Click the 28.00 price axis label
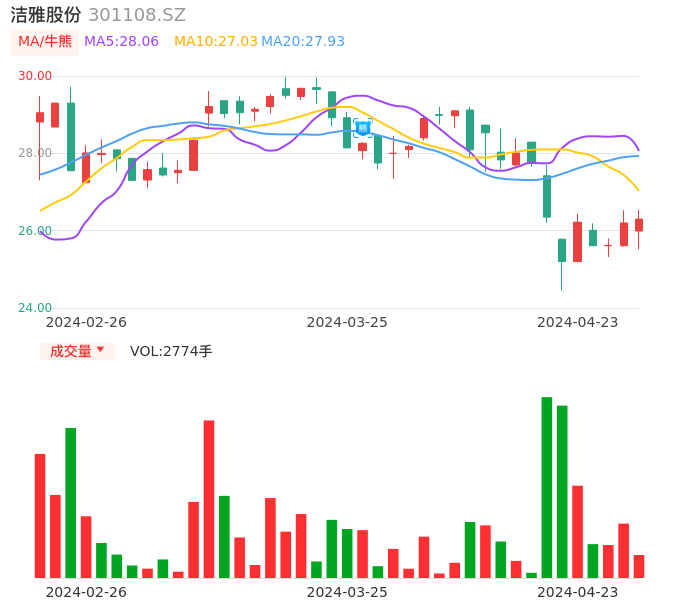Image resolution: width=686 pixels, height=606 pixels. [36, 153]
